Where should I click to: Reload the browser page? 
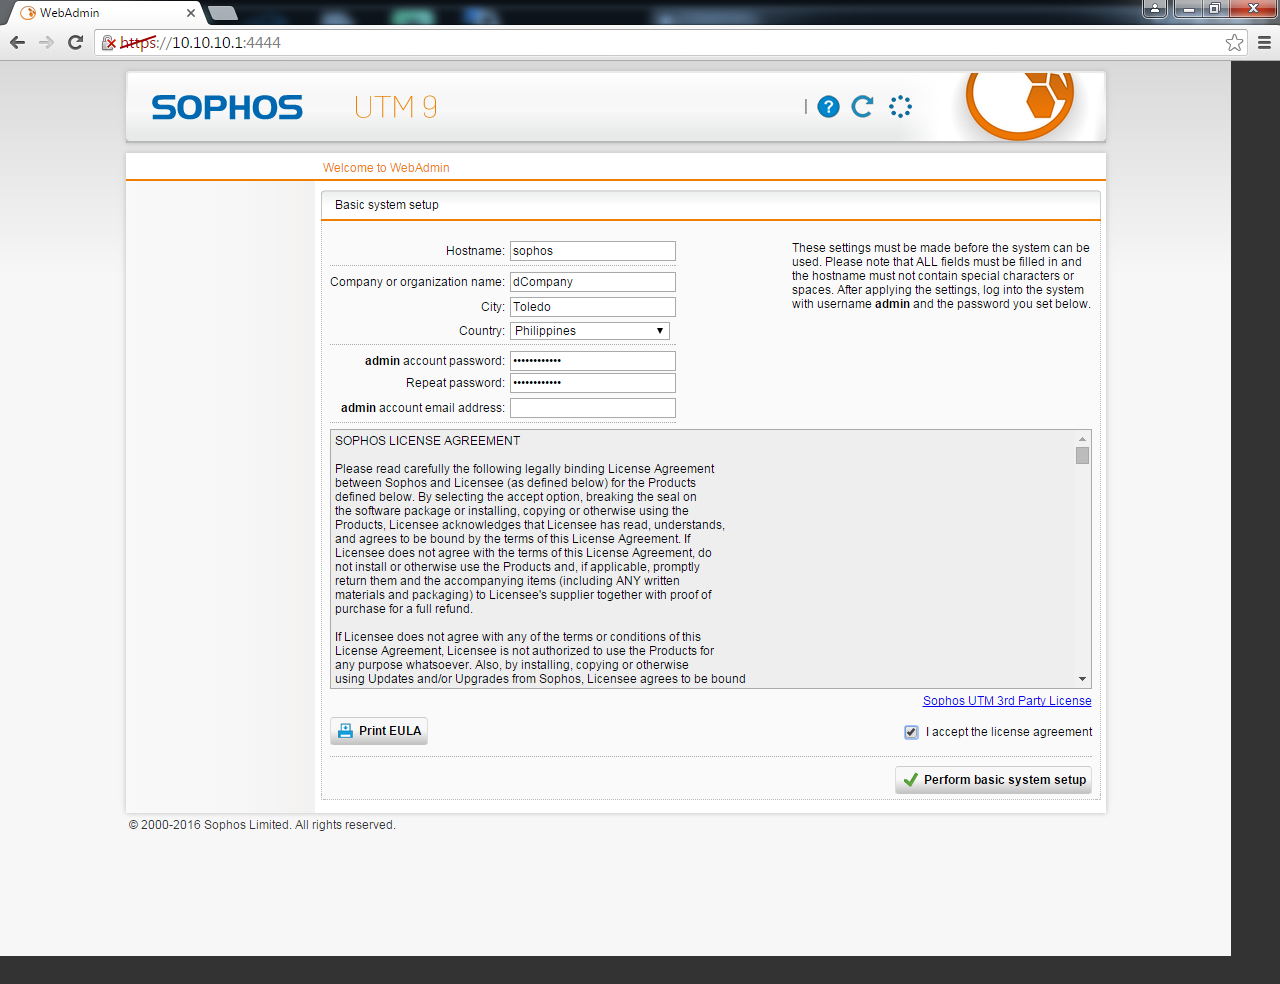click(75, 42)
